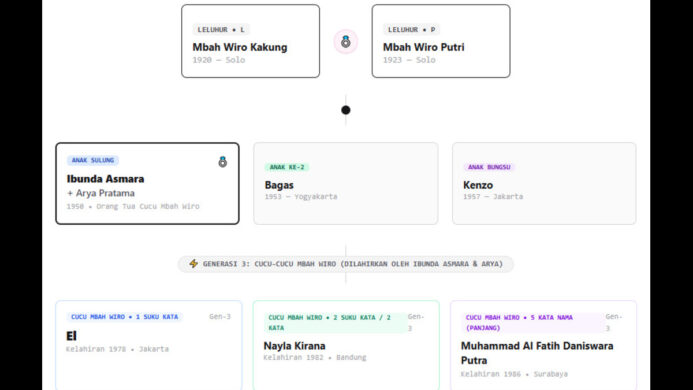
Task: Click the 'CUCU MBAH WIRO • 1 SUKU KATA' badge
Action: [x=125, y=317]
